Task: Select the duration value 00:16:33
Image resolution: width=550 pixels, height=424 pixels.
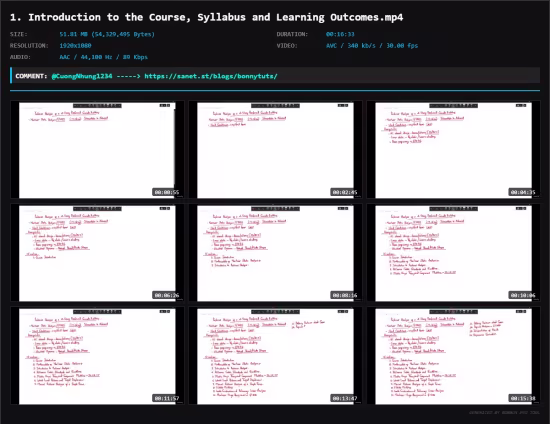Action: pos(340,34)
